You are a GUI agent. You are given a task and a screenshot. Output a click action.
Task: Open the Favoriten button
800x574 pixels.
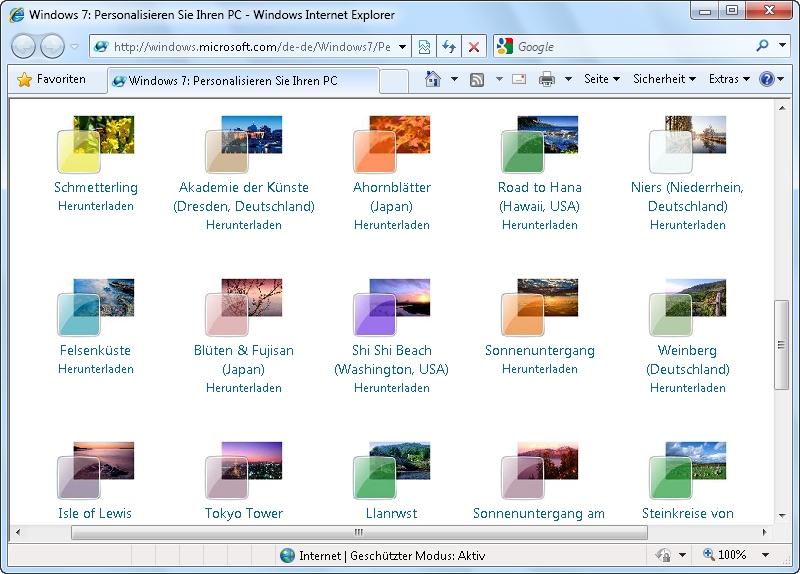tap(52, 79)
